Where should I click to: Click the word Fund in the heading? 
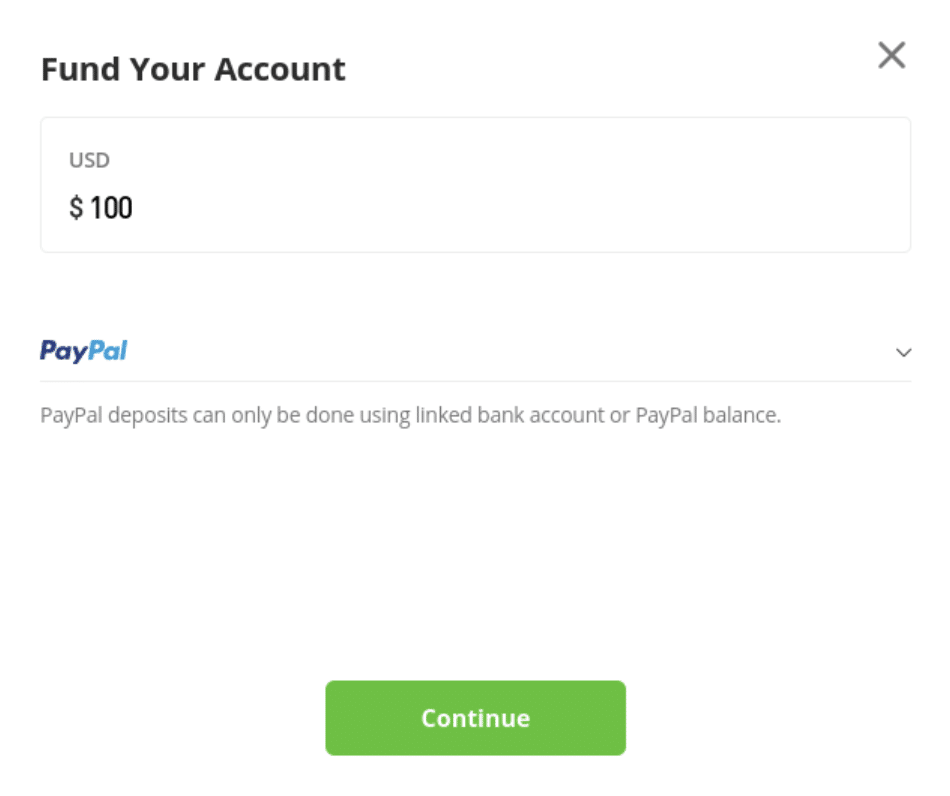coord(81,69)
